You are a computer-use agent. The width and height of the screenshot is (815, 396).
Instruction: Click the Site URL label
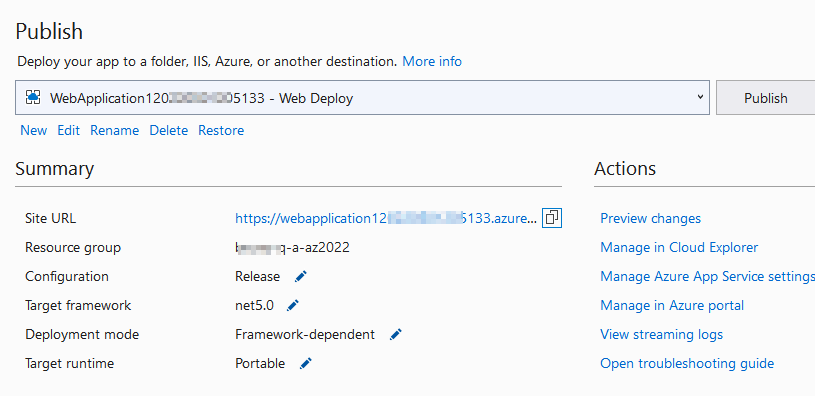click(x=50, y=218)
